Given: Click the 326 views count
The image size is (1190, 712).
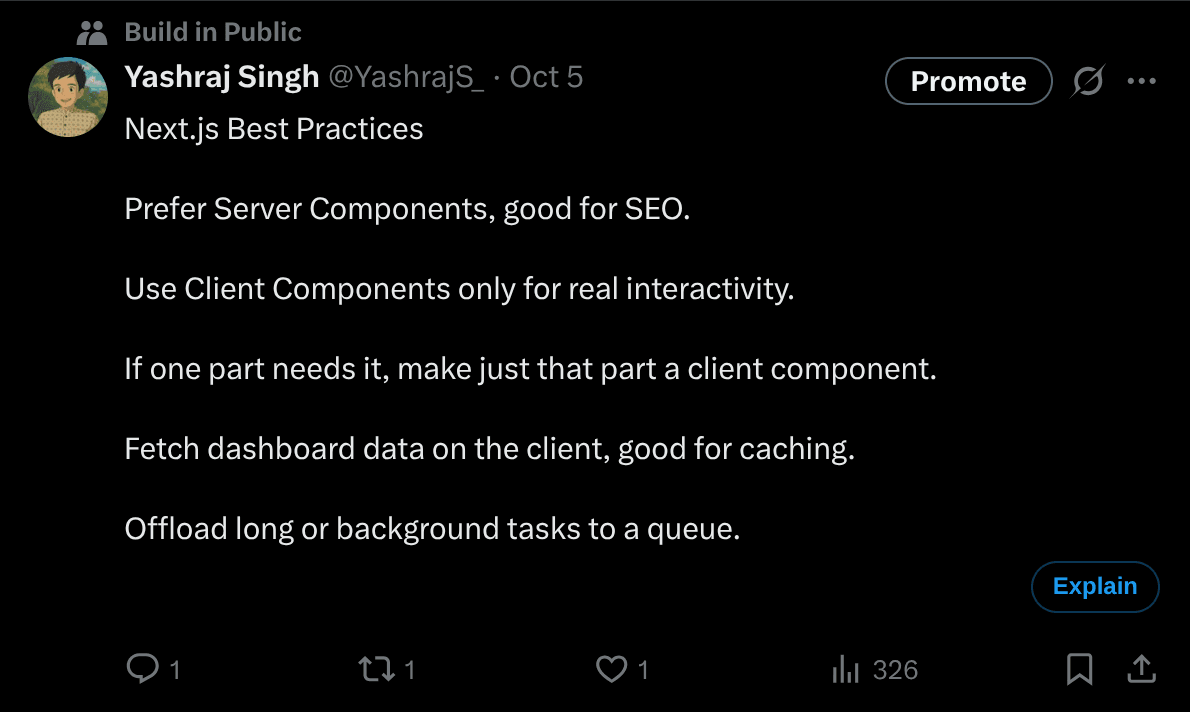Looking at the screenshot, I should tap(895, 669).
